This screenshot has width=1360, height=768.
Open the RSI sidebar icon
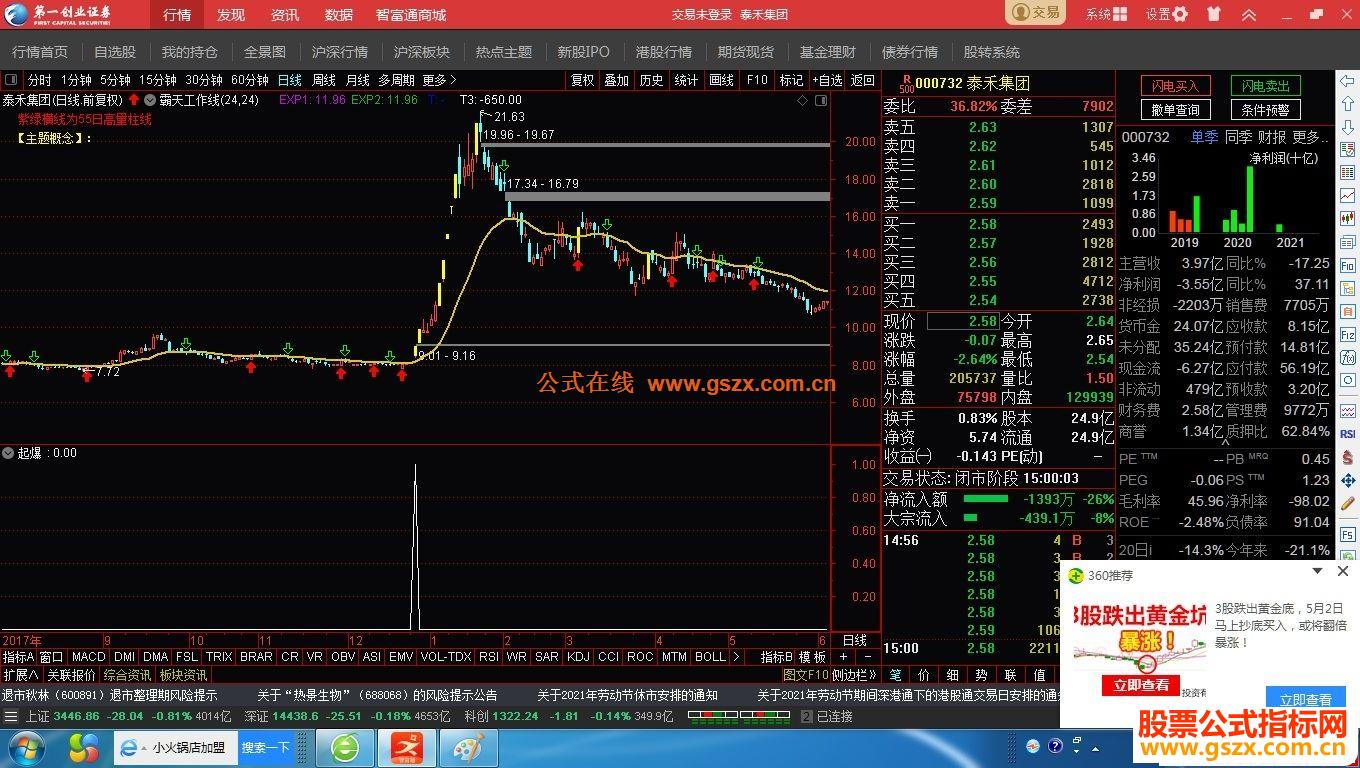(1347, 434)
